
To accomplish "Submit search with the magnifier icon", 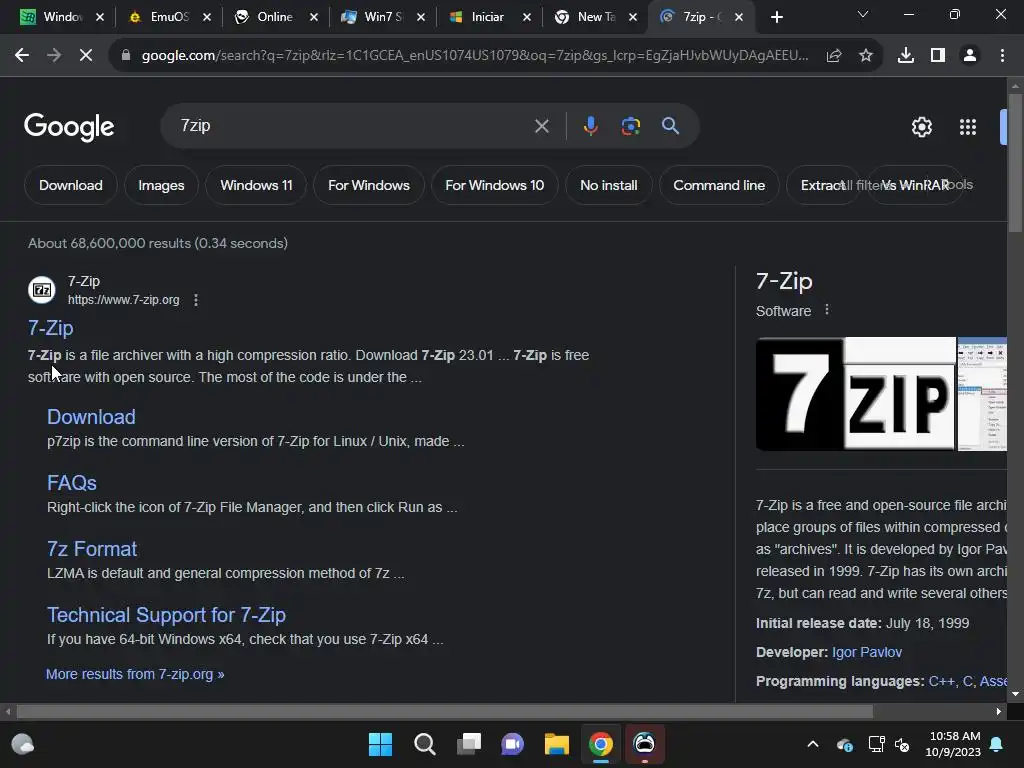I will 671,126.
